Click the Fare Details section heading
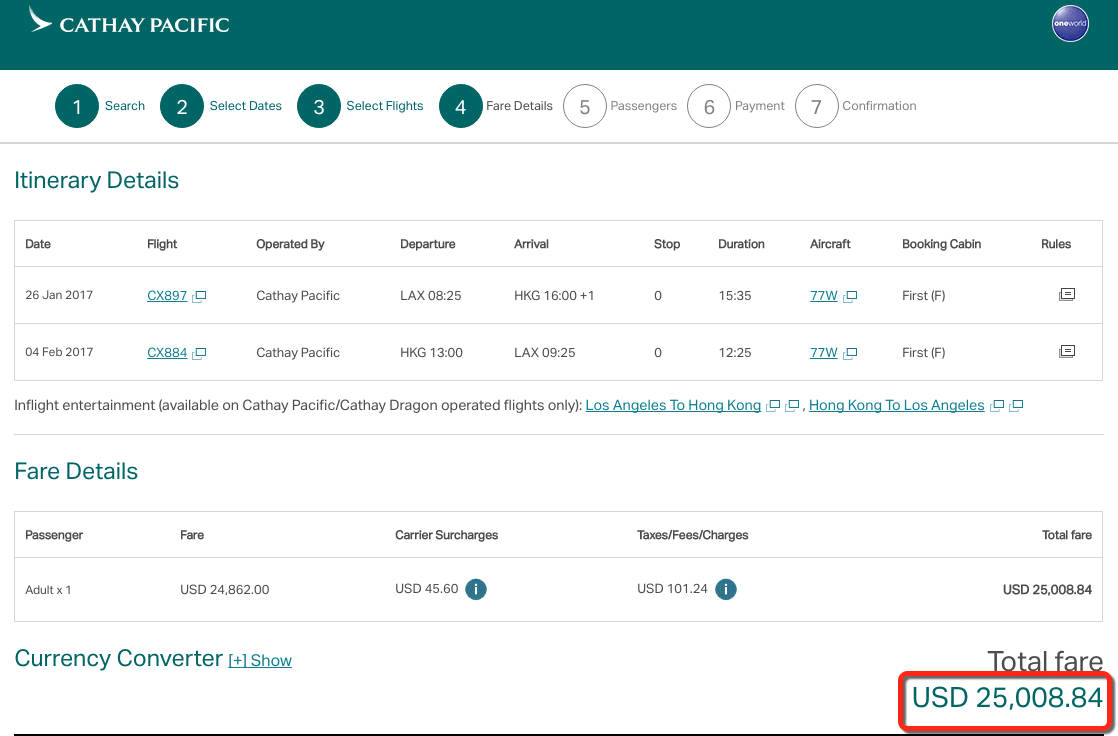Viewport: 1118px width, 736px height. (x=76, y=471)
